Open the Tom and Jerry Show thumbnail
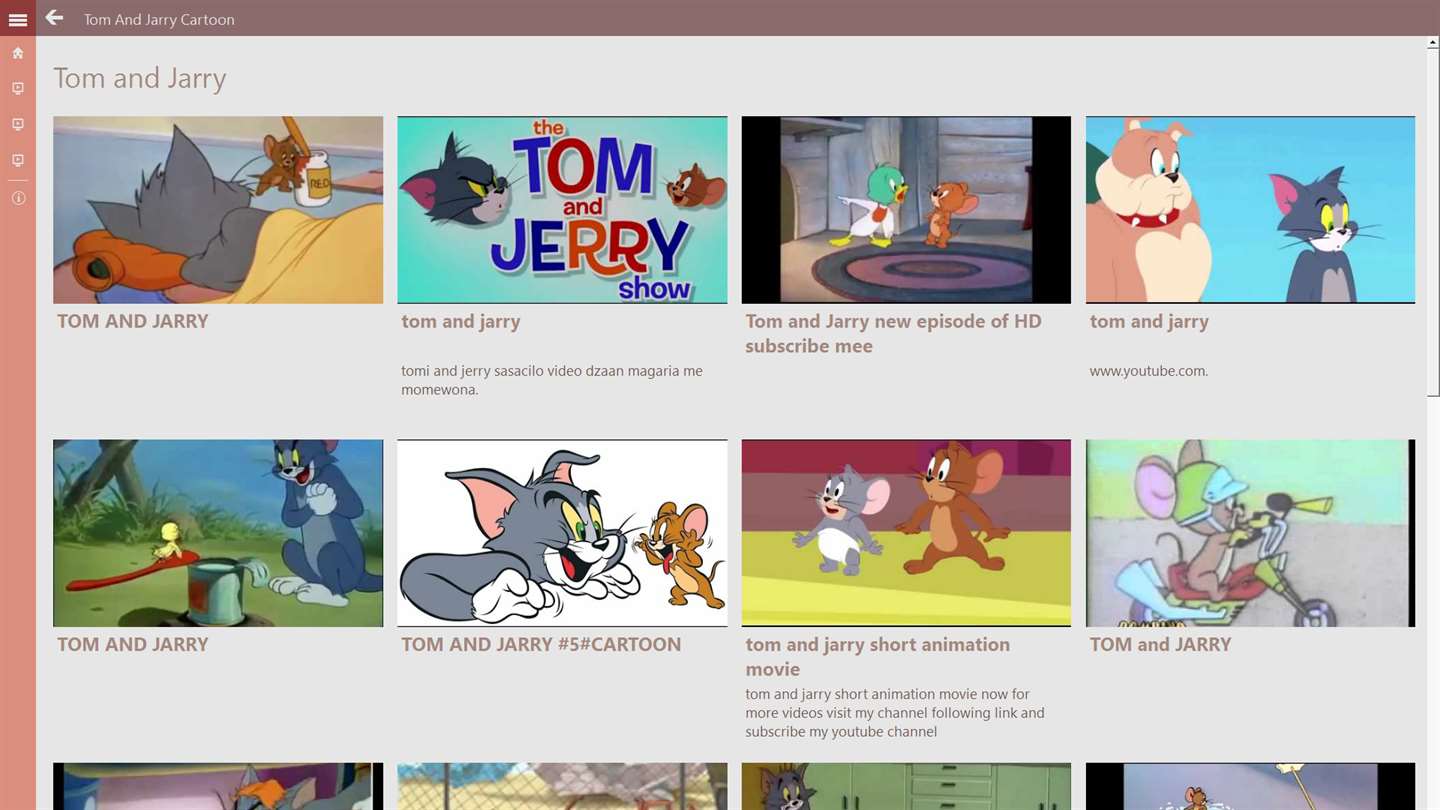Screen dimensions: 1440x810 click(x=562, y=210)
